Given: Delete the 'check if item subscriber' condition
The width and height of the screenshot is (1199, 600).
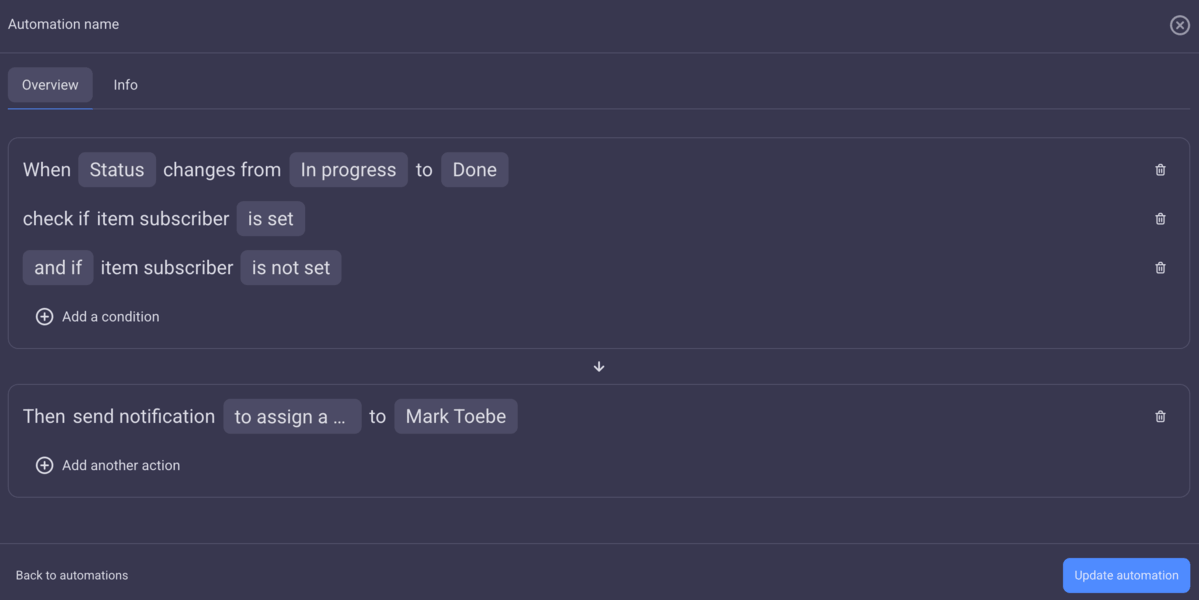Looking at the screenshot, I should click(x=1160, y=218).
